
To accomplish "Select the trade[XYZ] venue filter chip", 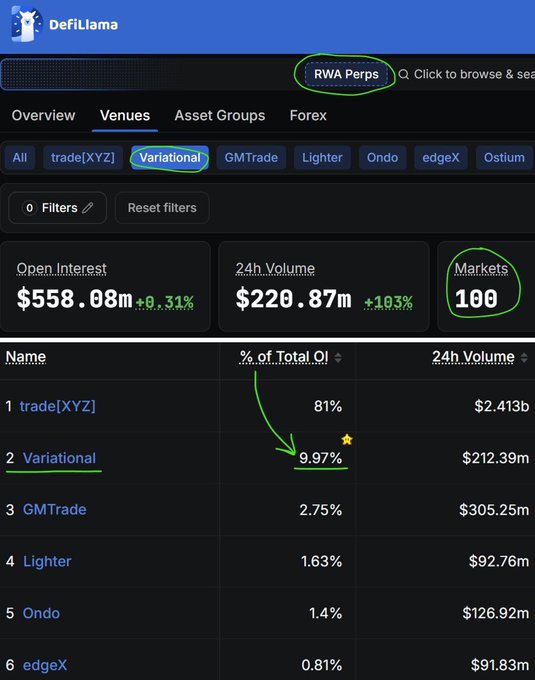I will [x=83, y=157].
